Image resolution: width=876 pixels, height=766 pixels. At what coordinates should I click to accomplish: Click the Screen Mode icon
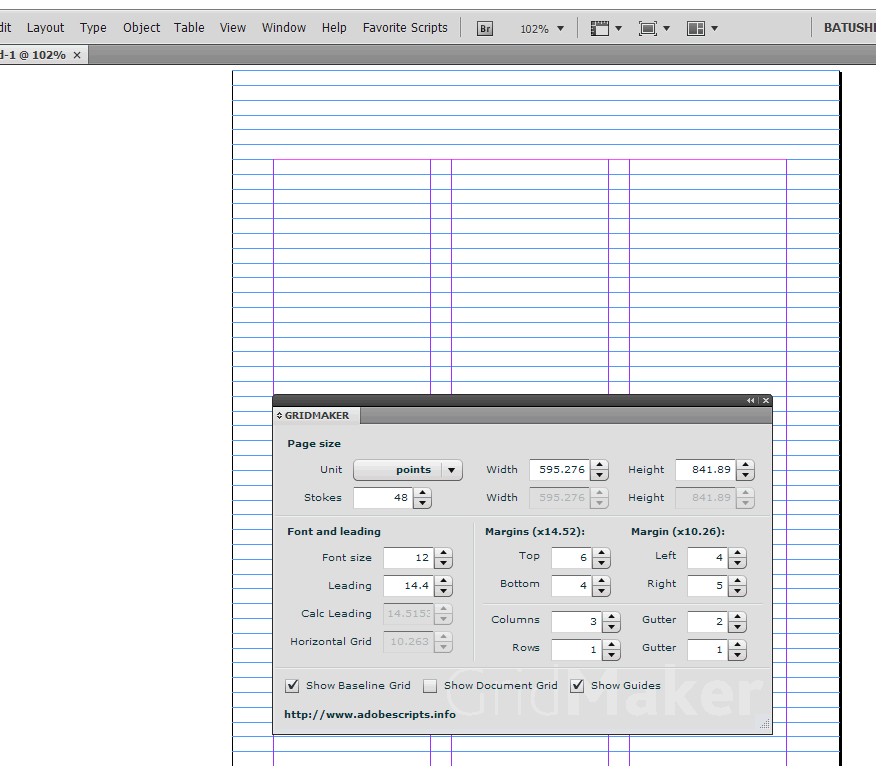tap(648, 28)
